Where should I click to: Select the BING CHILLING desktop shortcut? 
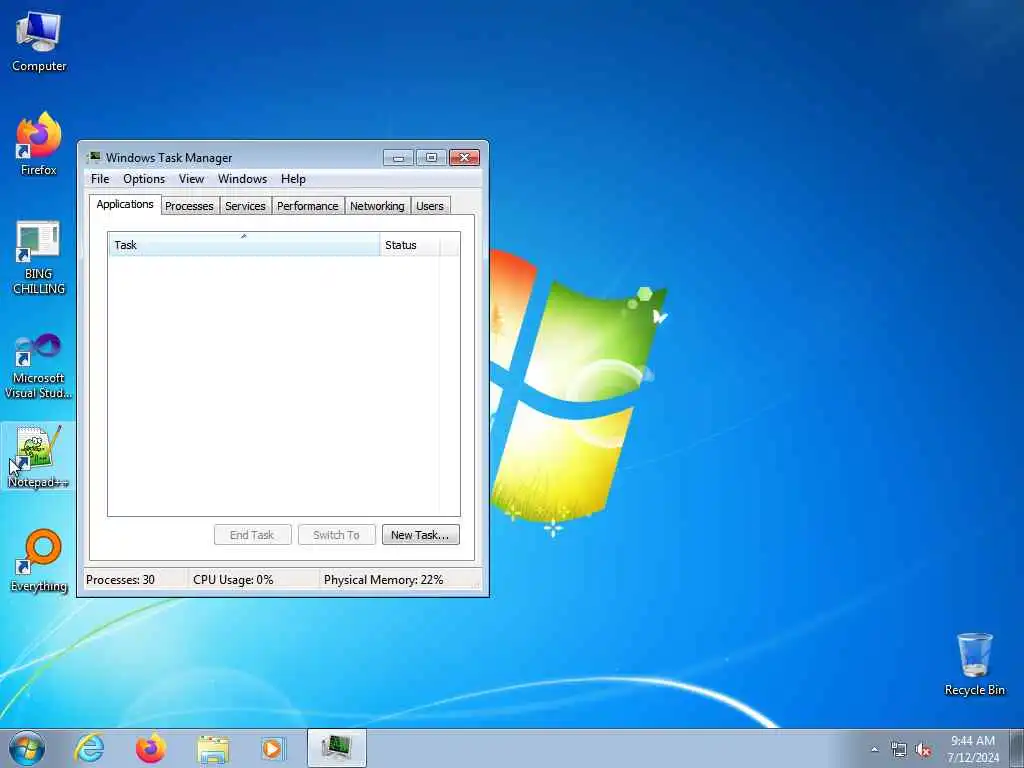tap(39, 257)
